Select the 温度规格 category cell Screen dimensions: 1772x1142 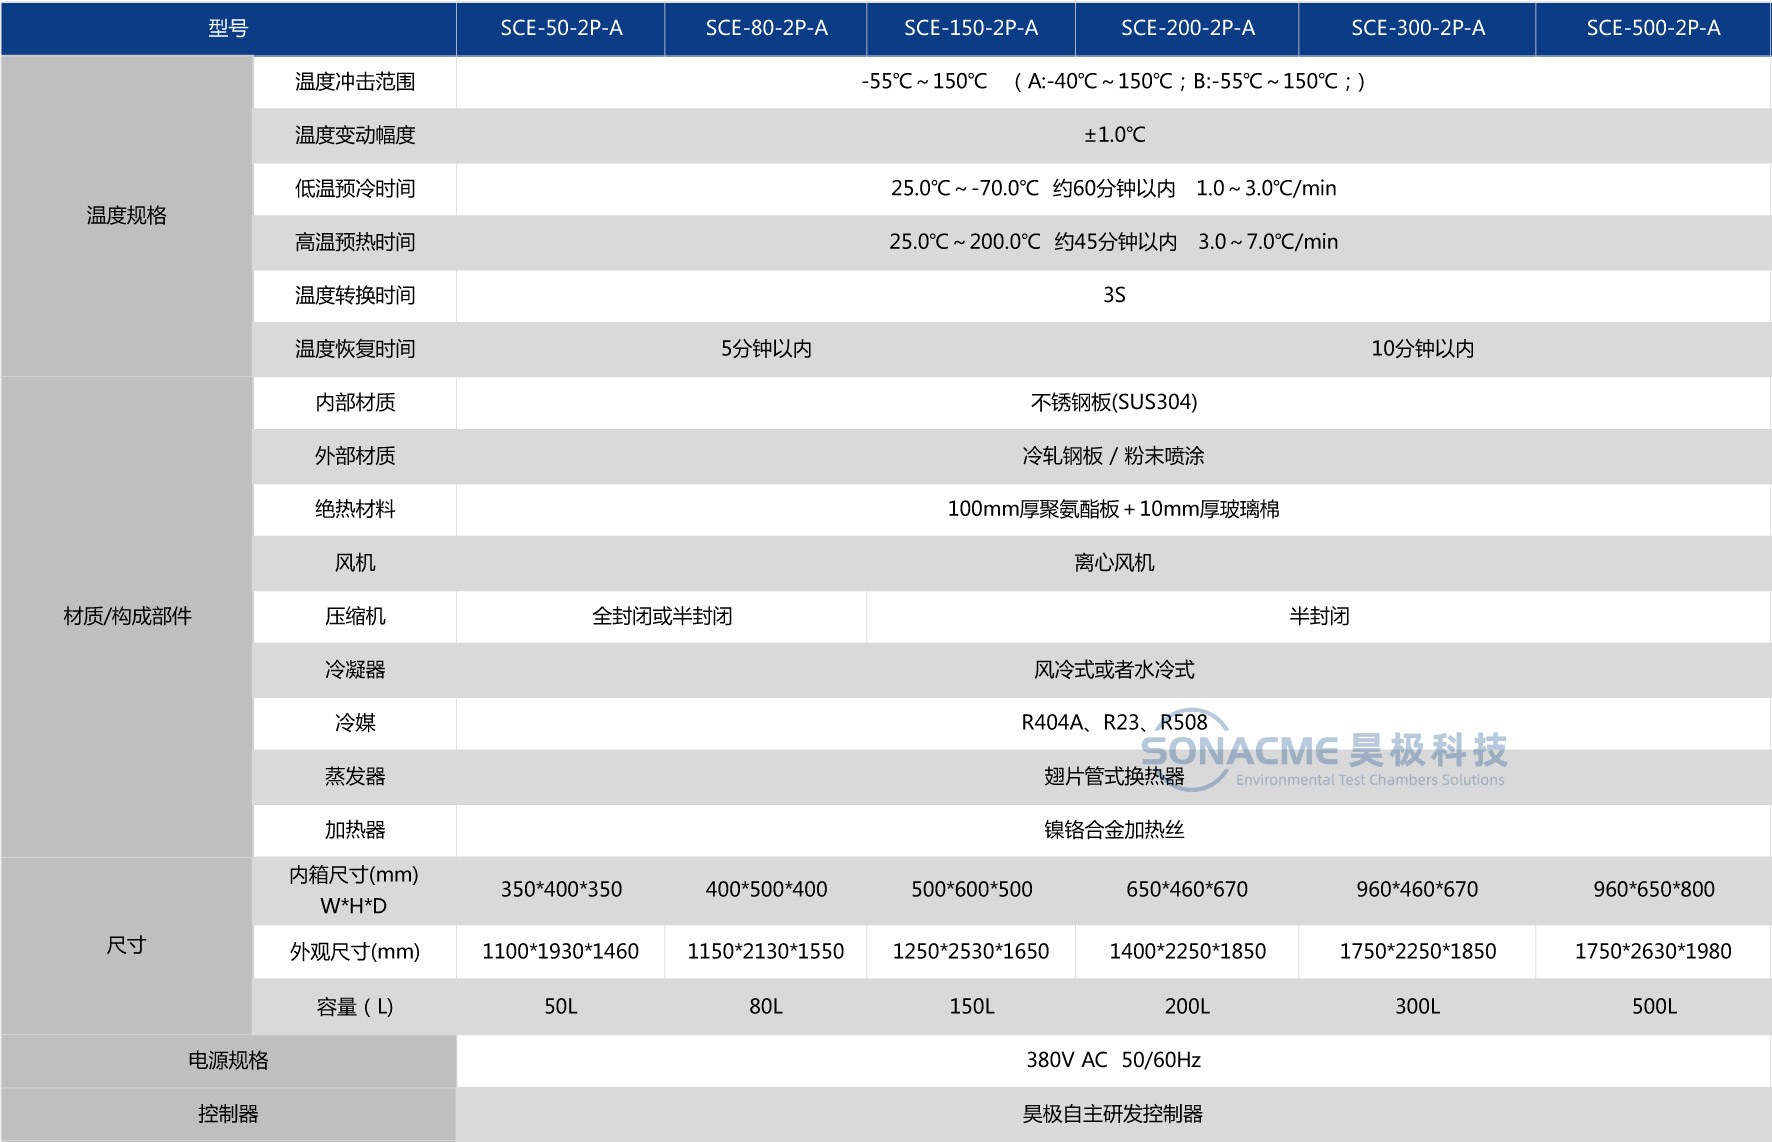click(126, 215)
